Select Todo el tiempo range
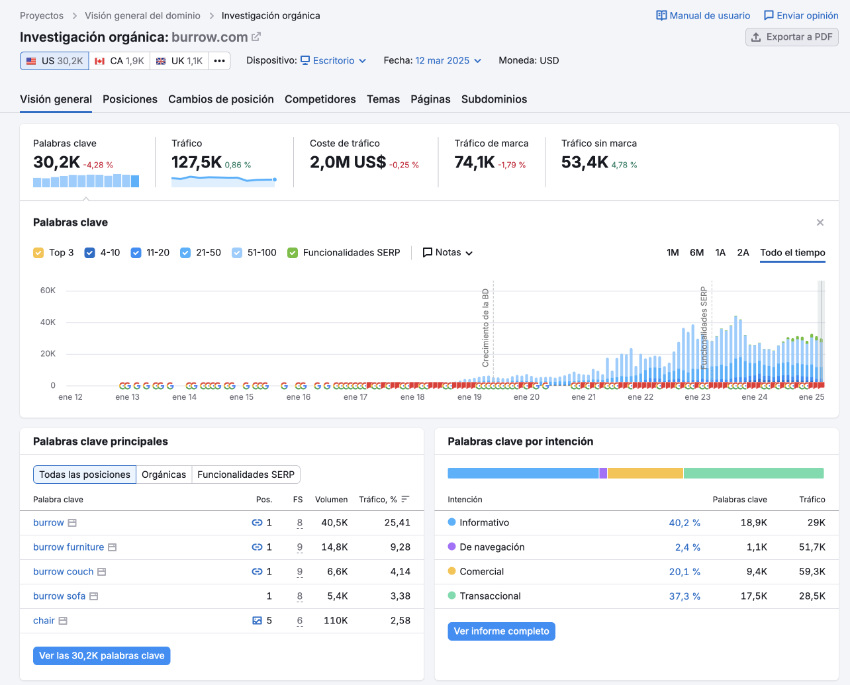The width and height of the screenshot is (850, 685). click(x=793, y=253)
